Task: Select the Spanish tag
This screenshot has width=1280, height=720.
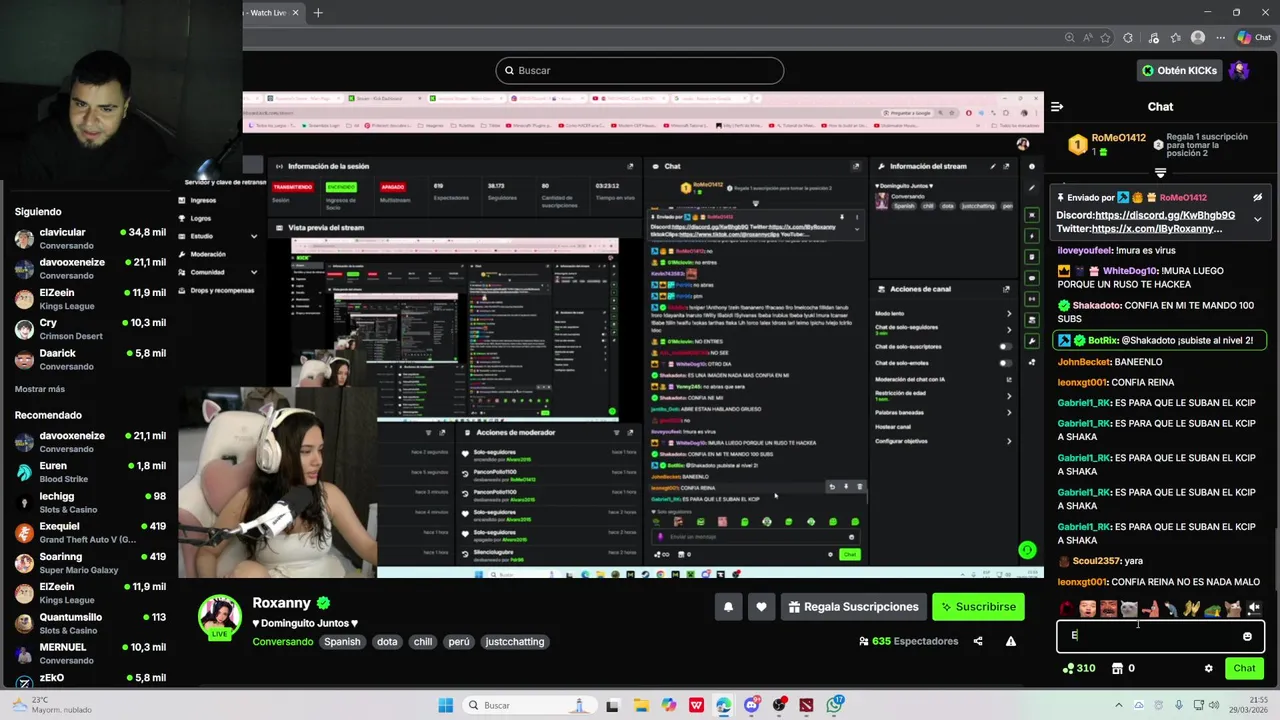Action: pos(342,642)
